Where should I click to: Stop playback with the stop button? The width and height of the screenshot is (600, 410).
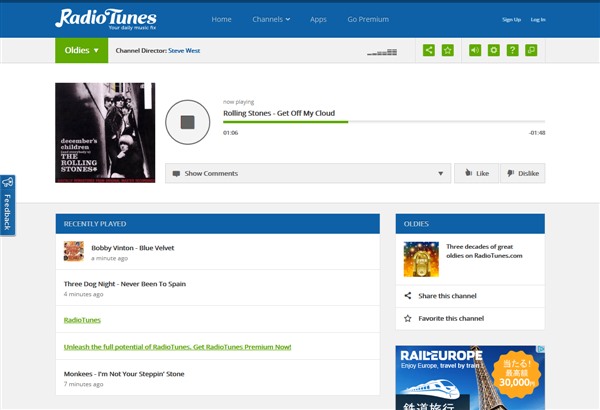[188, 122]
